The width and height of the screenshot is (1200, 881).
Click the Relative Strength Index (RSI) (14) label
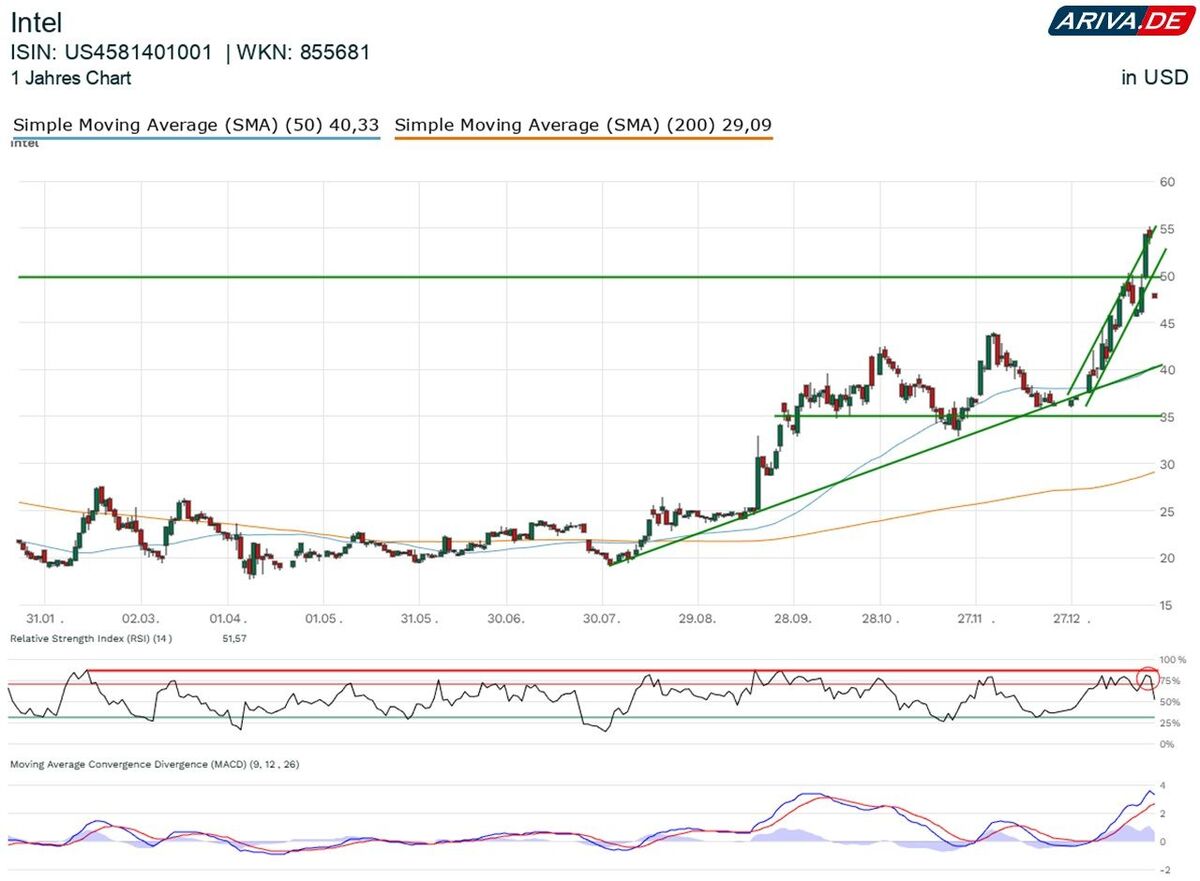[x=91, y=637]
